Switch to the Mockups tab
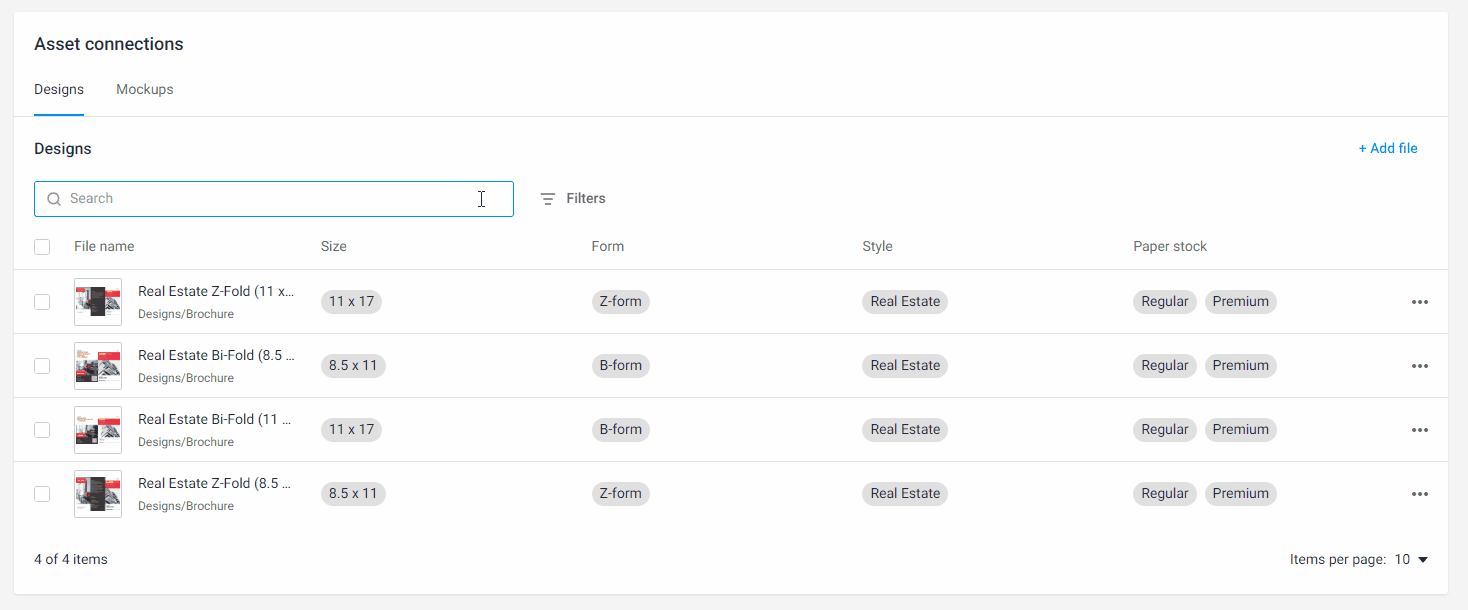1468x610 pixels. coord(144,89)
